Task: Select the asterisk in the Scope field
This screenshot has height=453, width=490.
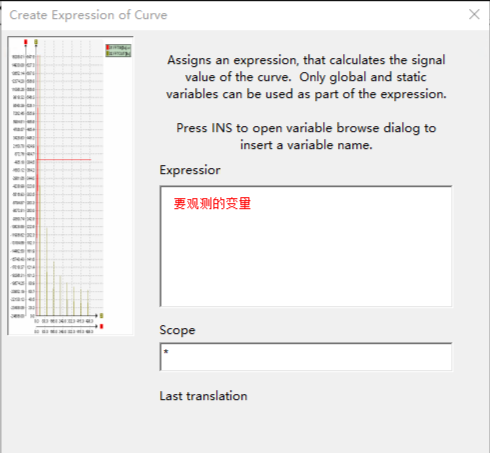Action: point(166,352)
